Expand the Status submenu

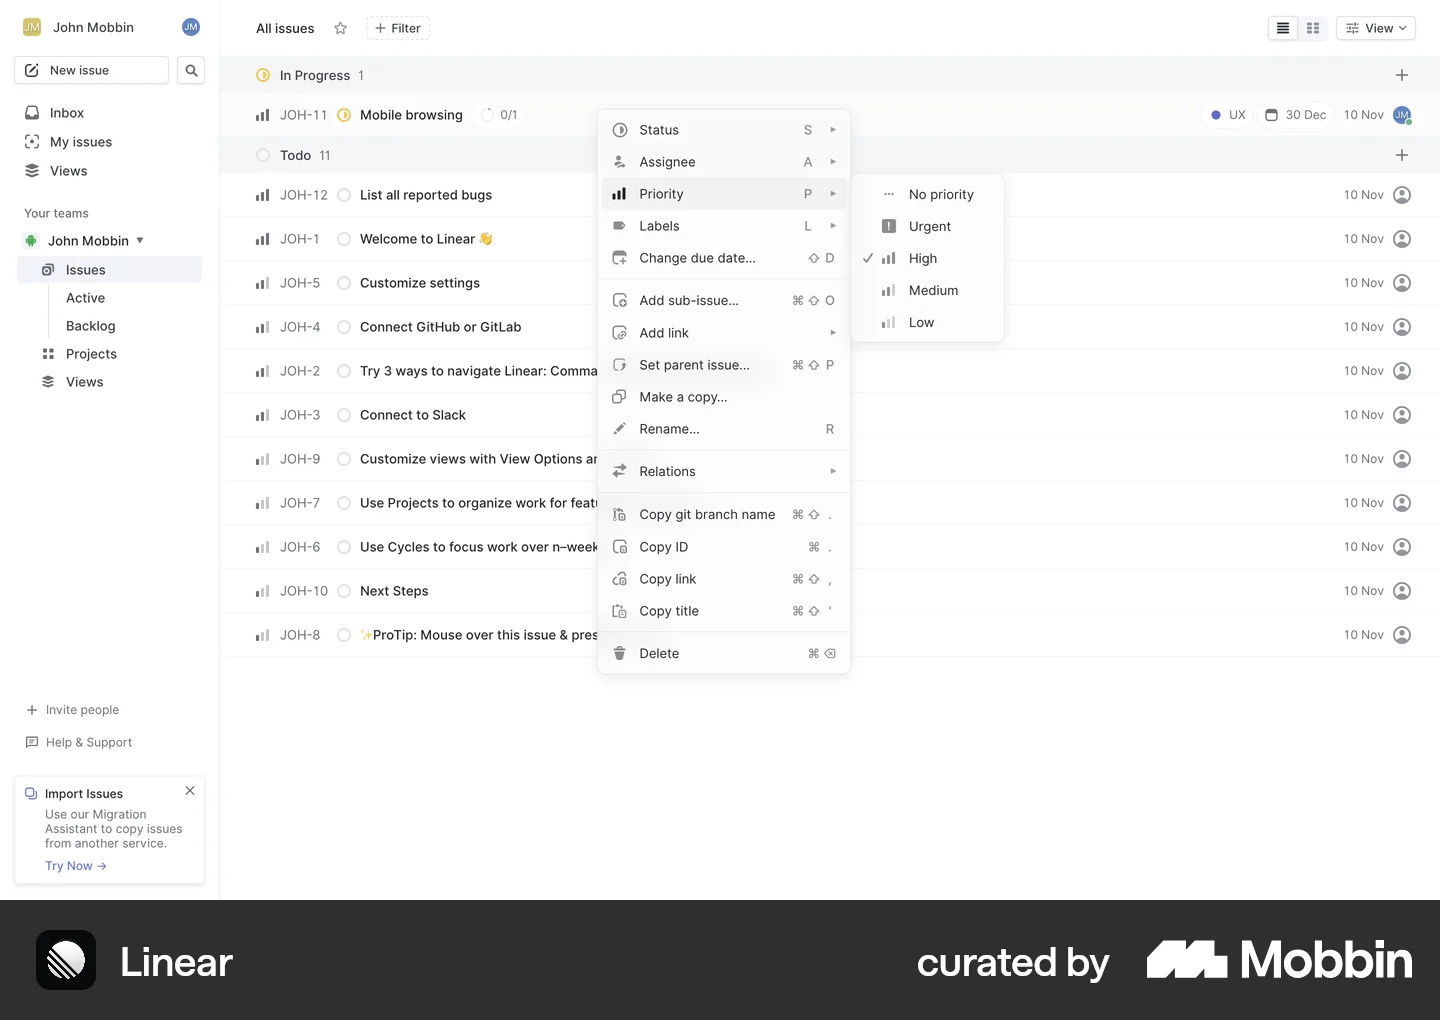click(x=724, y=130)
